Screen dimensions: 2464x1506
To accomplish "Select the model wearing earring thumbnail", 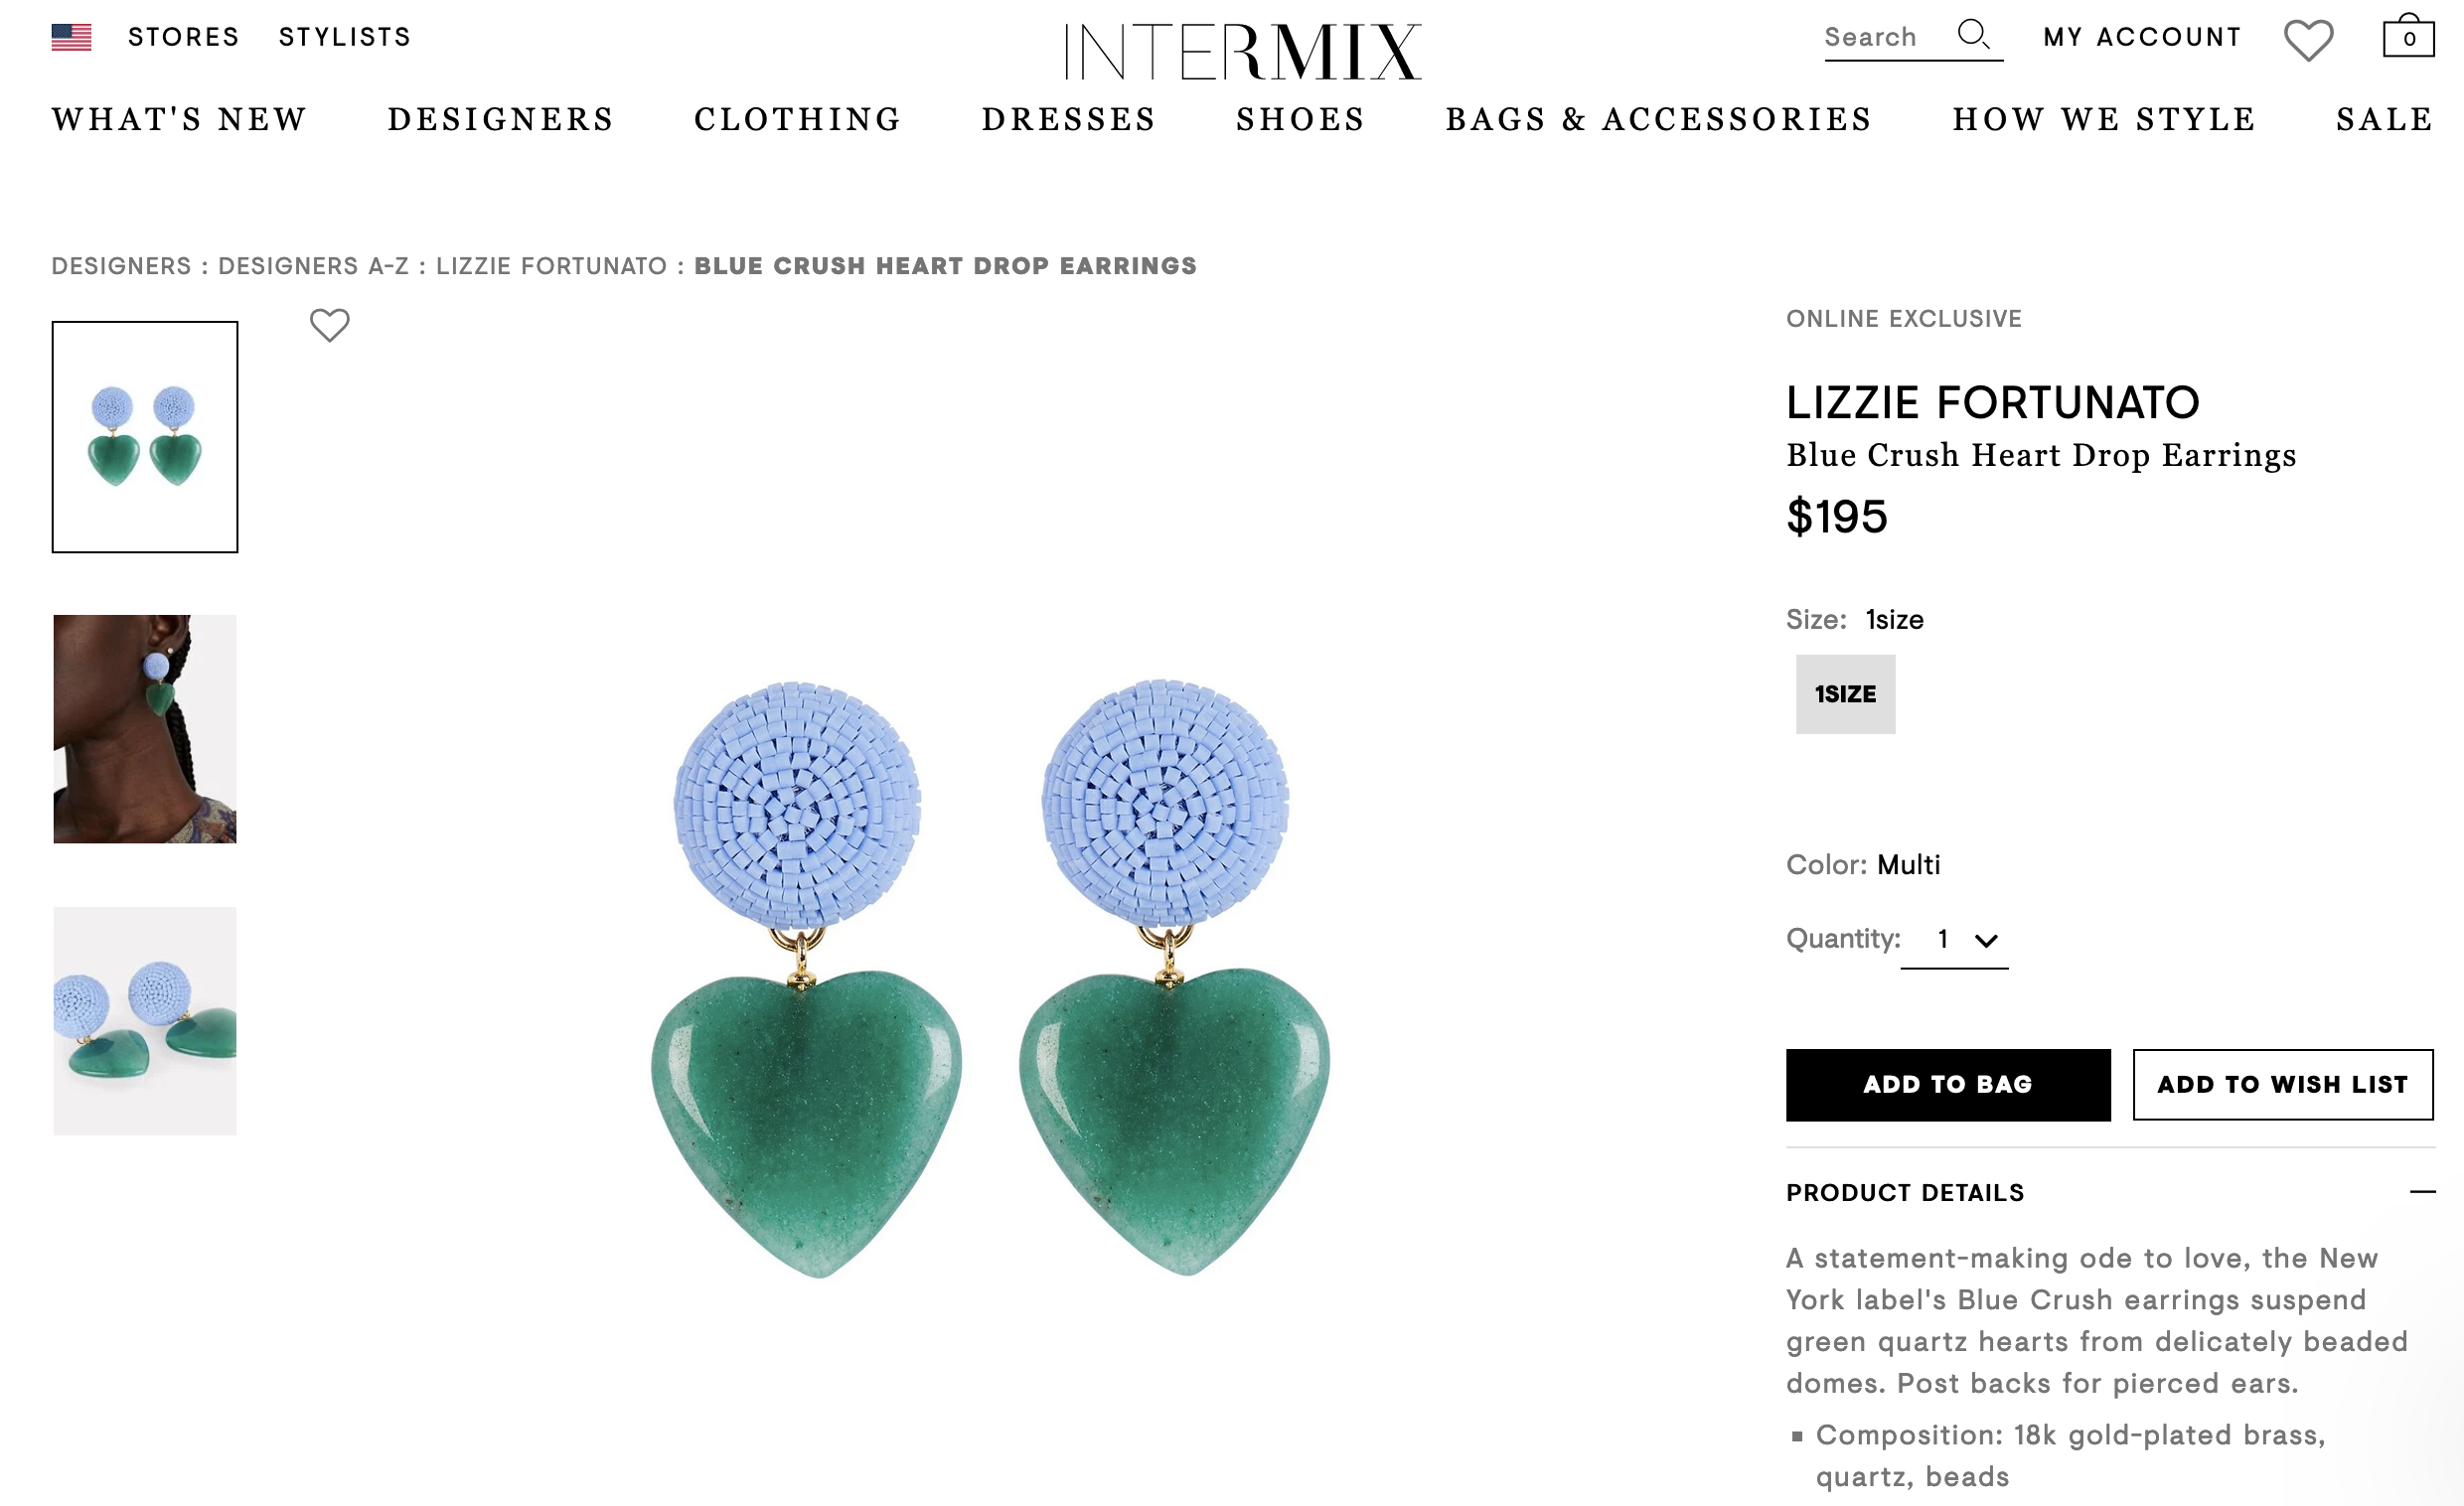I will click(x=145, y=729).
